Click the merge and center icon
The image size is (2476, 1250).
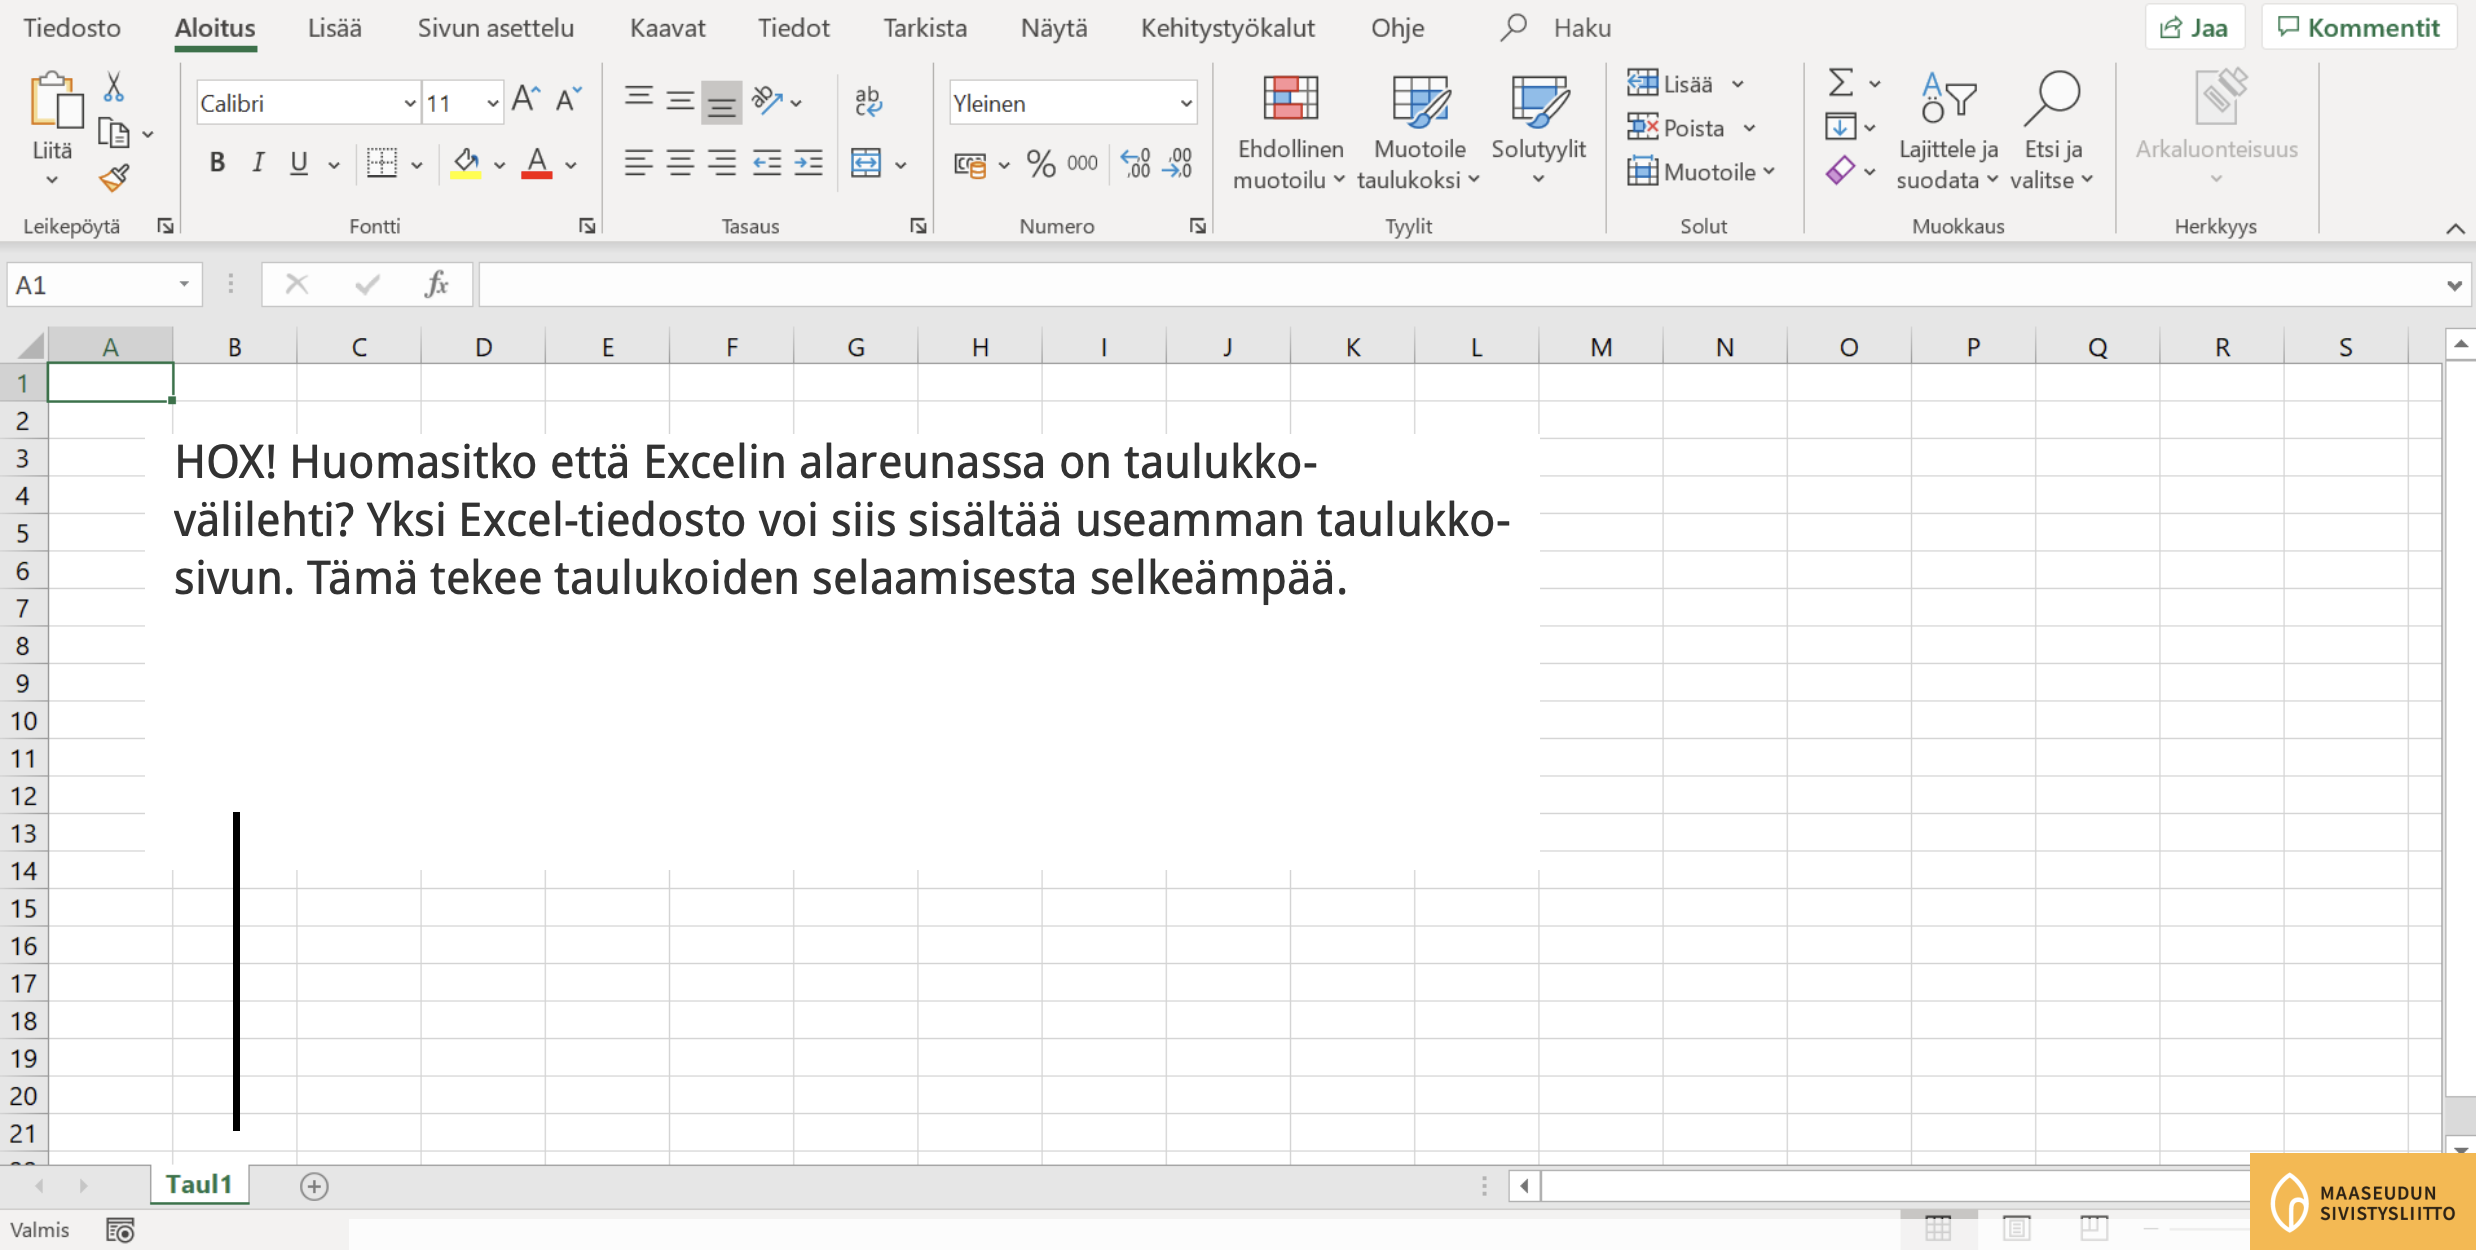866,163
